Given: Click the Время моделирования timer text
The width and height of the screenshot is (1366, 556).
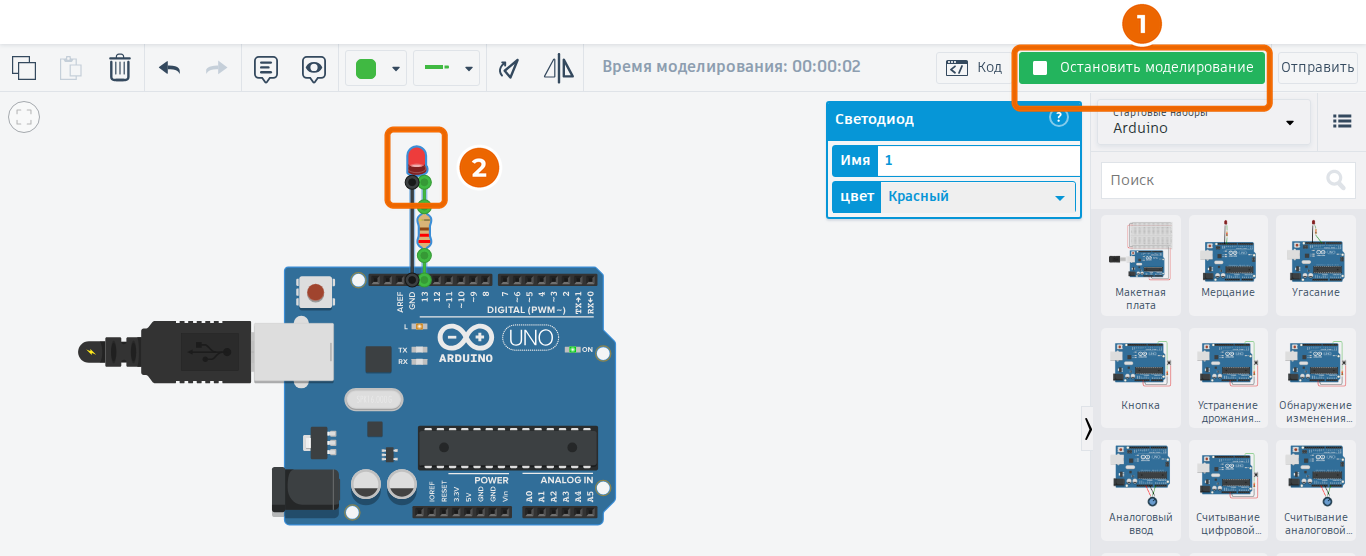Looking at the screenshot, I should coord(731,67).
